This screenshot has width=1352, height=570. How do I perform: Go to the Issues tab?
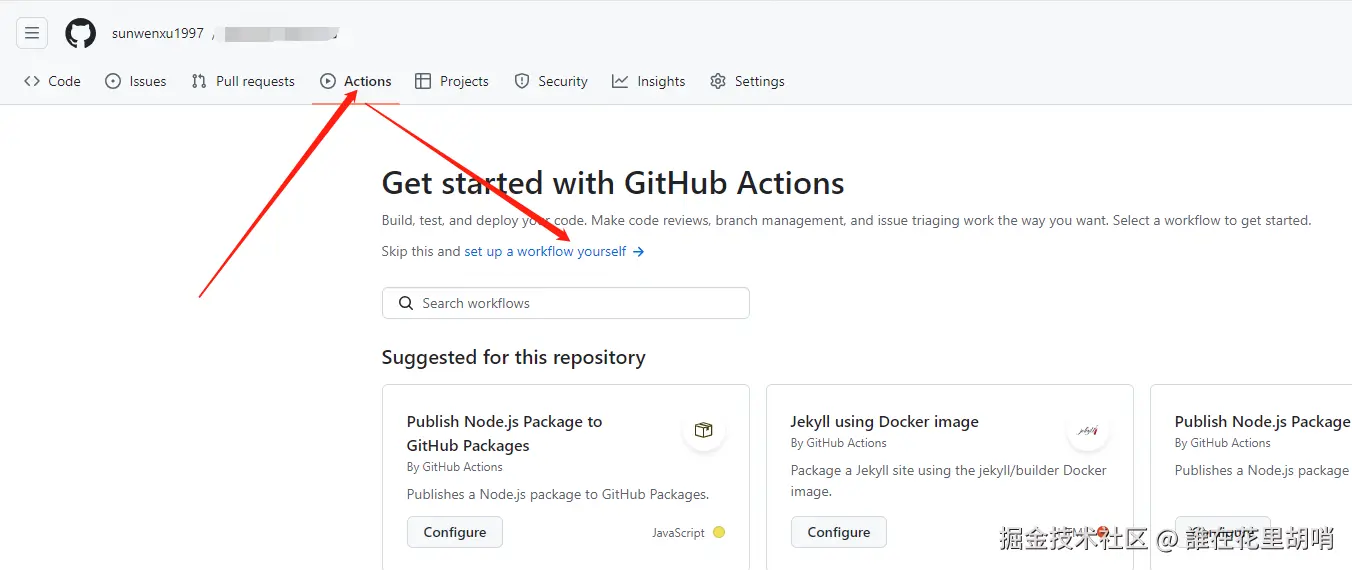click(x=136, y=81)
